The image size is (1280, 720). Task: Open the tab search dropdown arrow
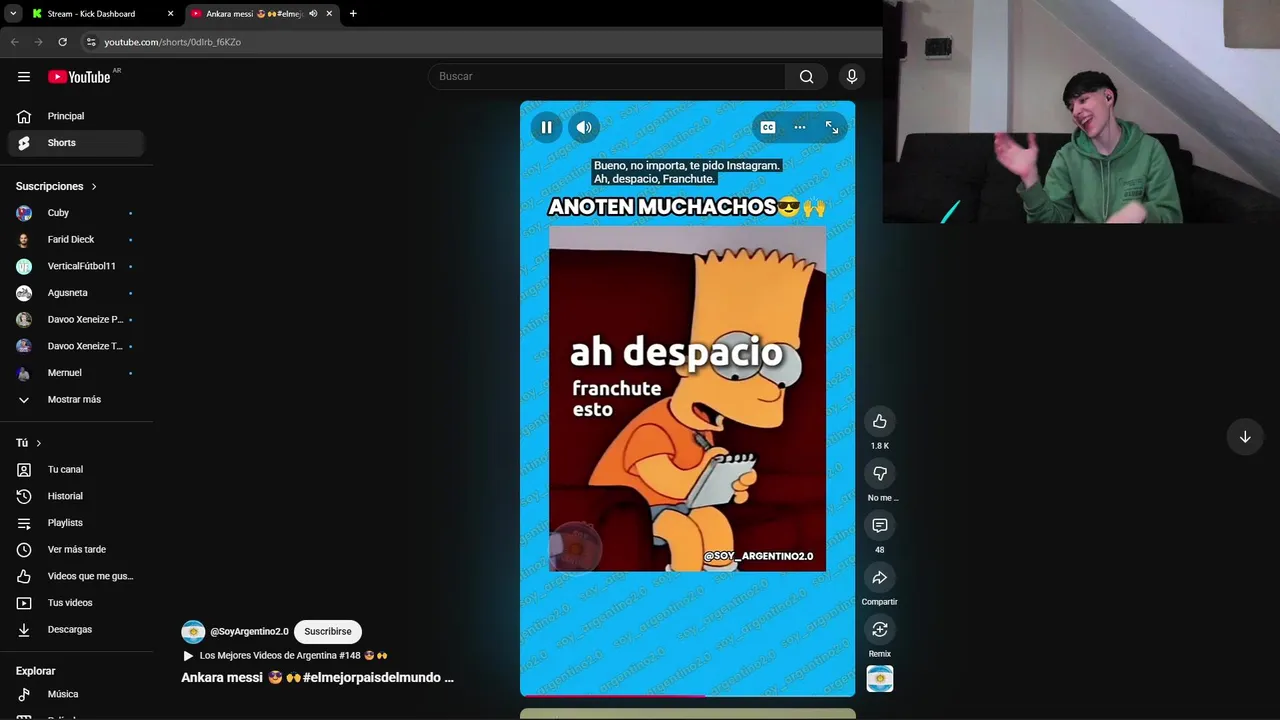[13, 14]
